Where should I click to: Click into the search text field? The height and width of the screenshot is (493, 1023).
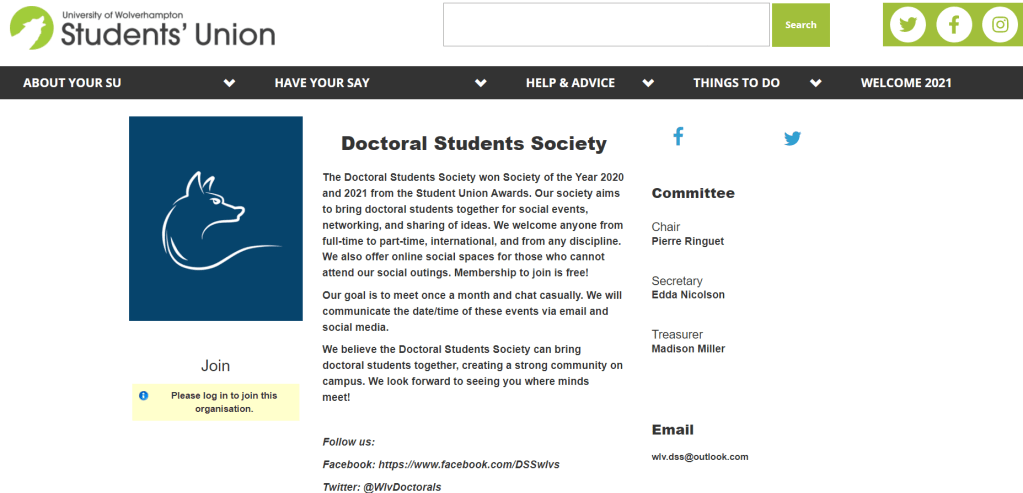pos(607,25)
